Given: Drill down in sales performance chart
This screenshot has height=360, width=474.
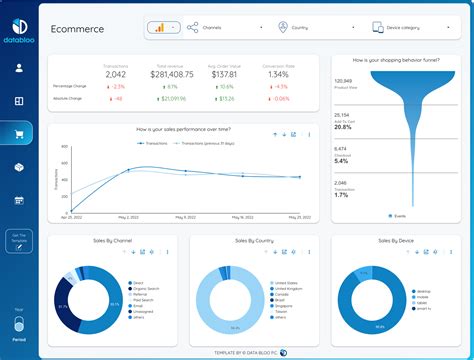Looking at the screenshot, I should click(284, 135).
